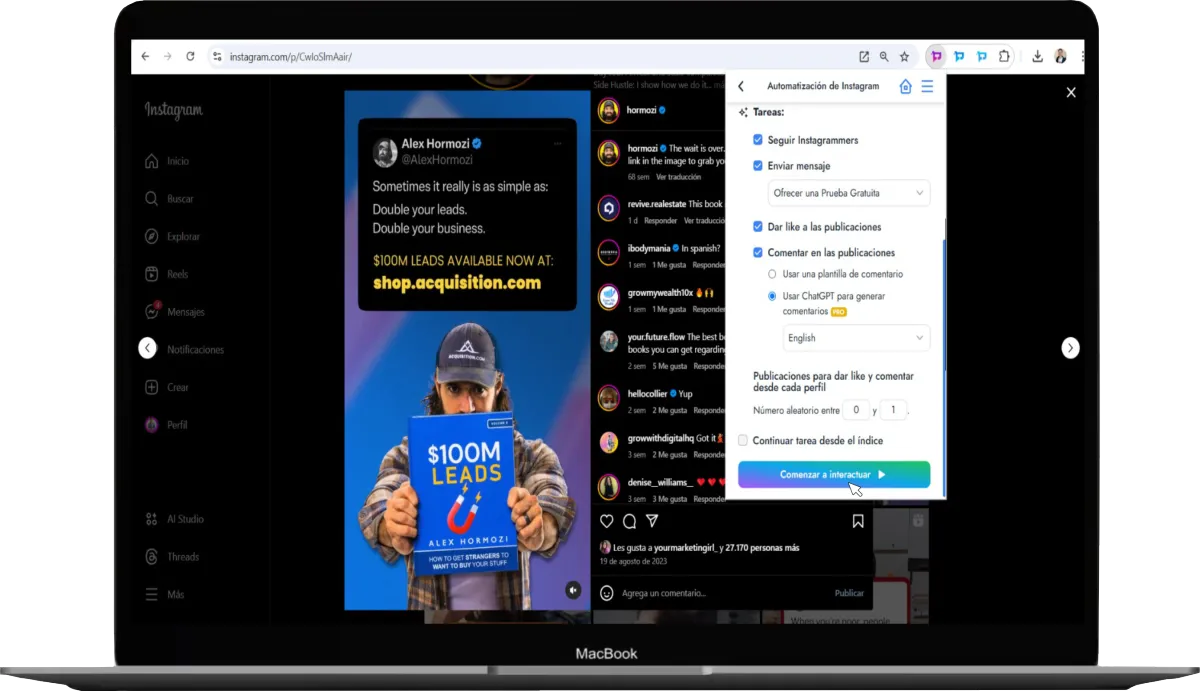1200x691 pixels.
Task: Close the post with the X icon
Action: 1071,92
